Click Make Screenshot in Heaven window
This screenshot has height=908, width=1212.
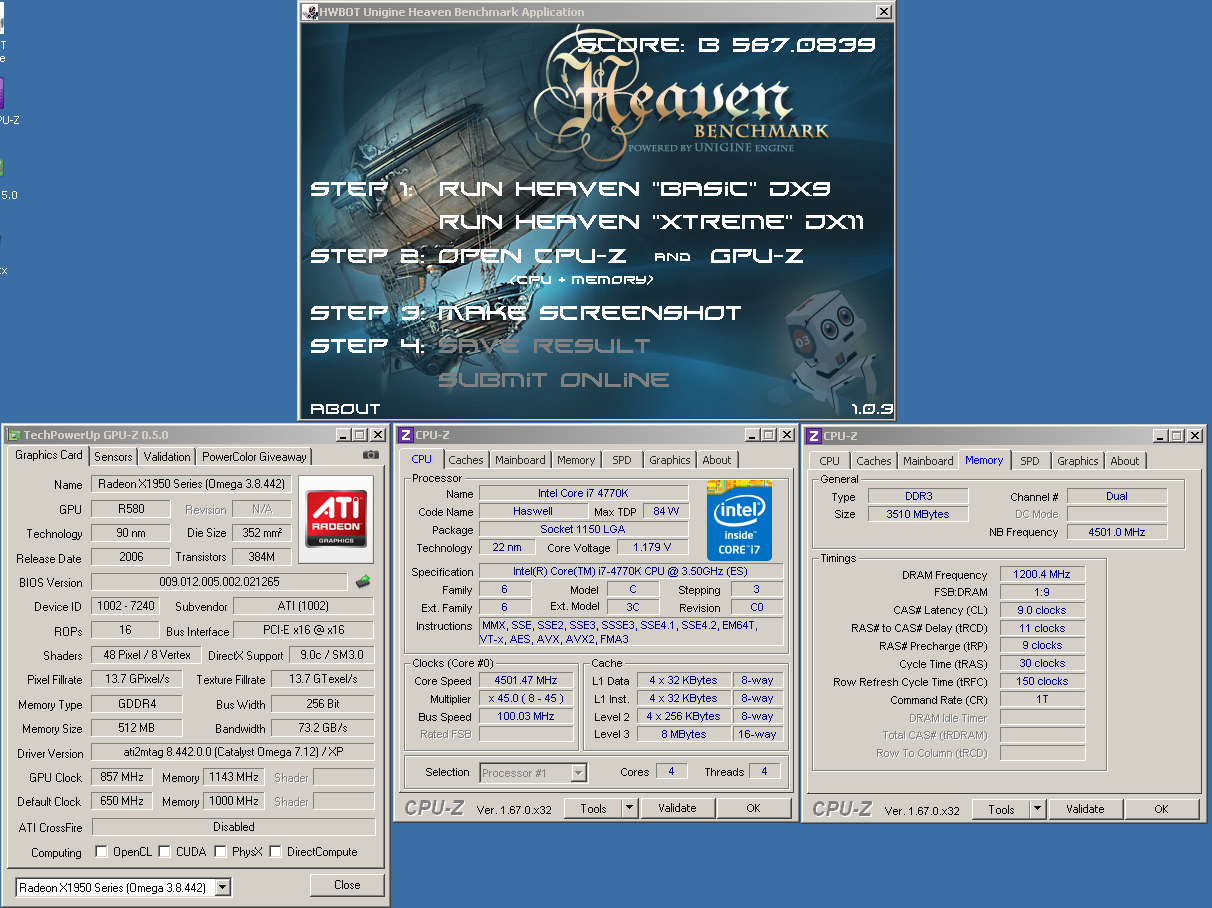(590, 313)
